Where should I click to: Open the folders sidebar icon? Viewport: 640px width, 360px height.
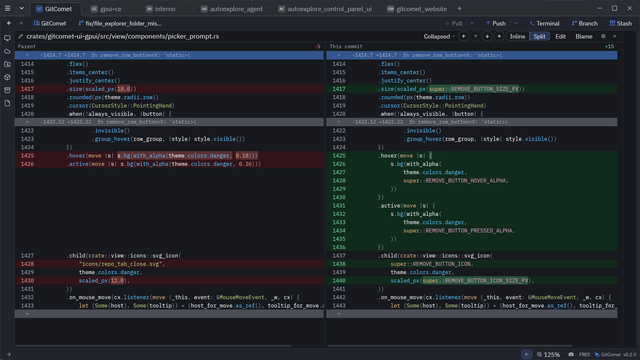pos(7,64)
